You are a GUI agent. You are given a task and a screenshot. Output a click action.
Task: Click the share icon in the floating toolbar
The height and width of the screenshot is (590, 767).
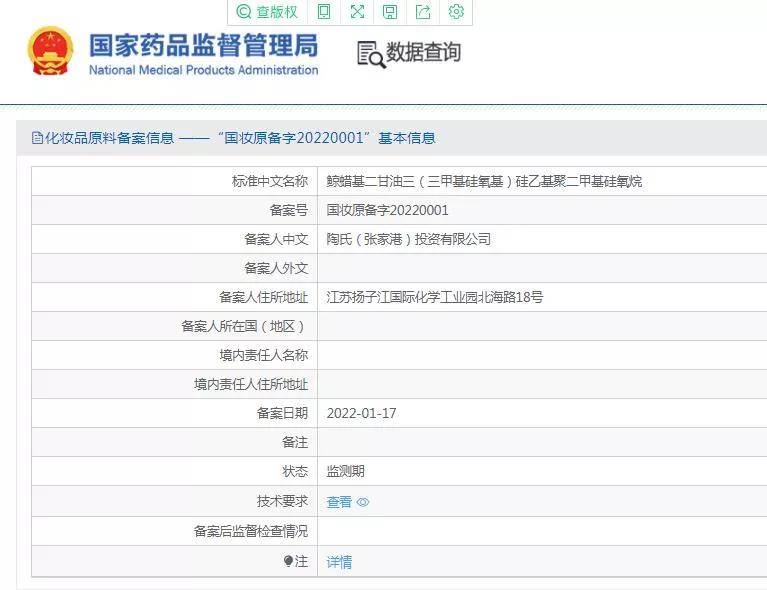coord(423,12)
